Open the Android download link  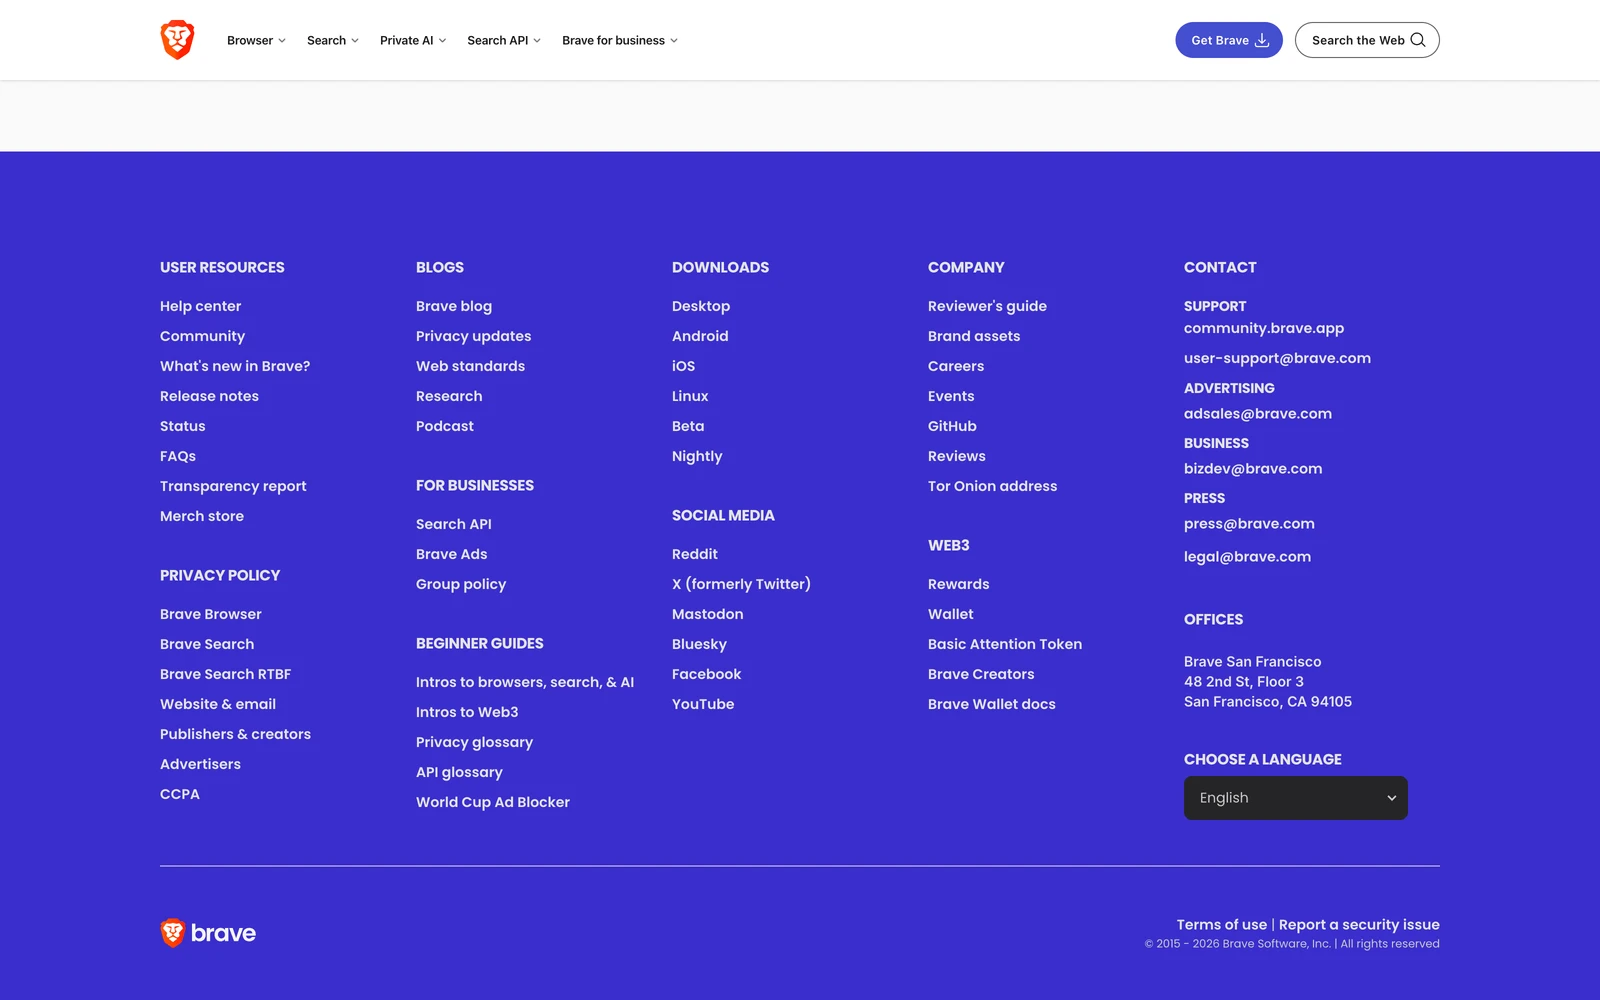[700, 336]
